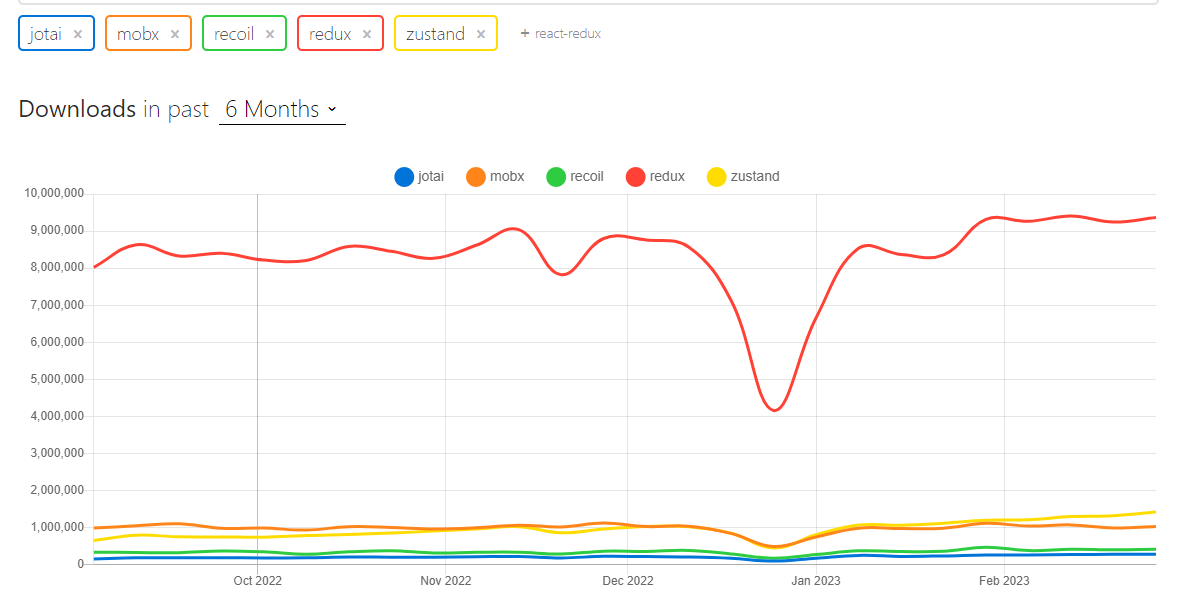The width and height of the screenshot is (1197, 601).
Task: Click the 1,000,000 y-axis value
Action: click(x=56, y=527)
